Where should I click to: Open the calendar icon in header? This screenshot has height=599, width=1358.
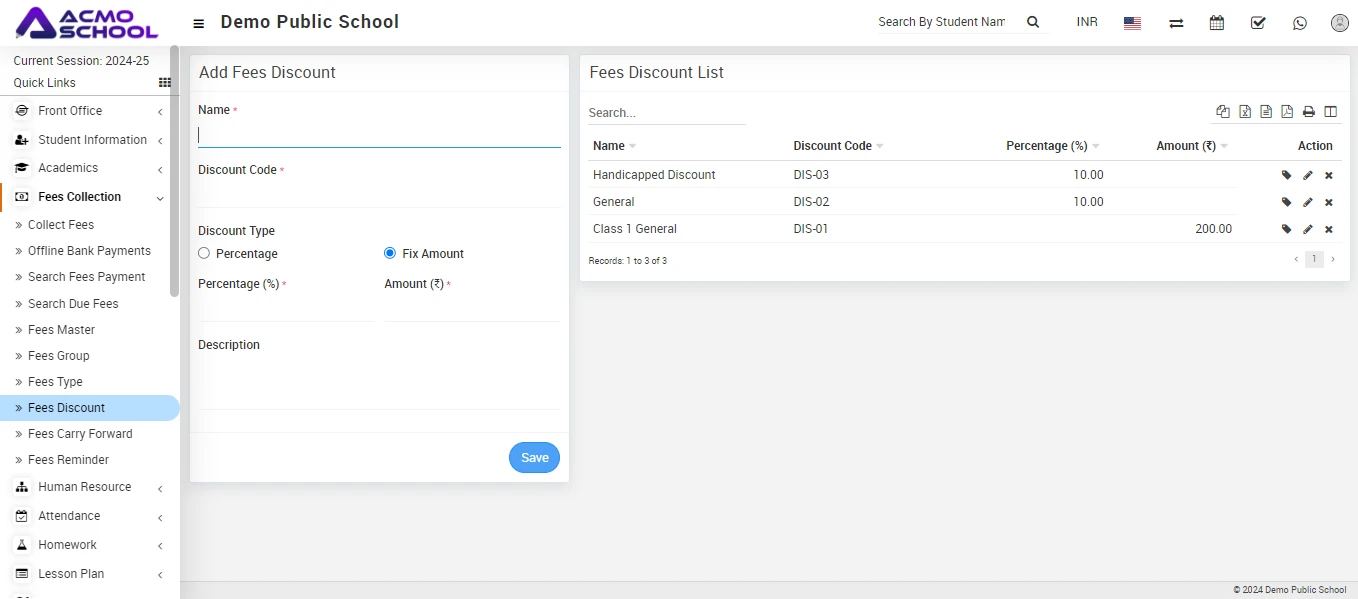(x=1217, y=23)
